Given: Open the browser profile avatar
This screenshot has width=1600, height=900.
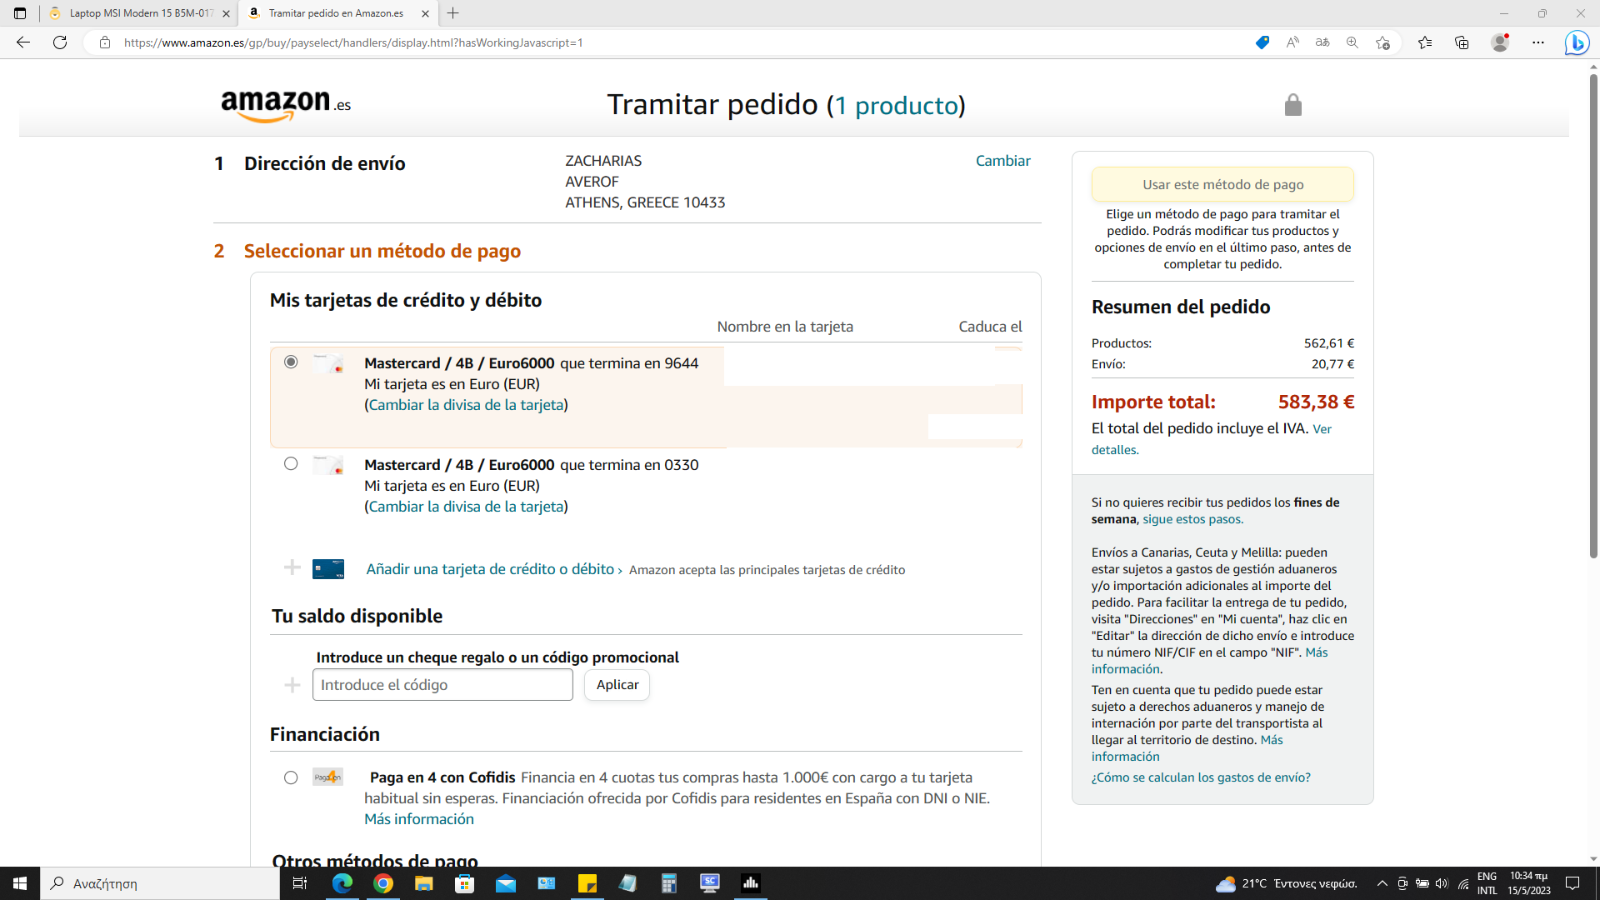Looking at the screenshot, I should tap(1500, 42).
